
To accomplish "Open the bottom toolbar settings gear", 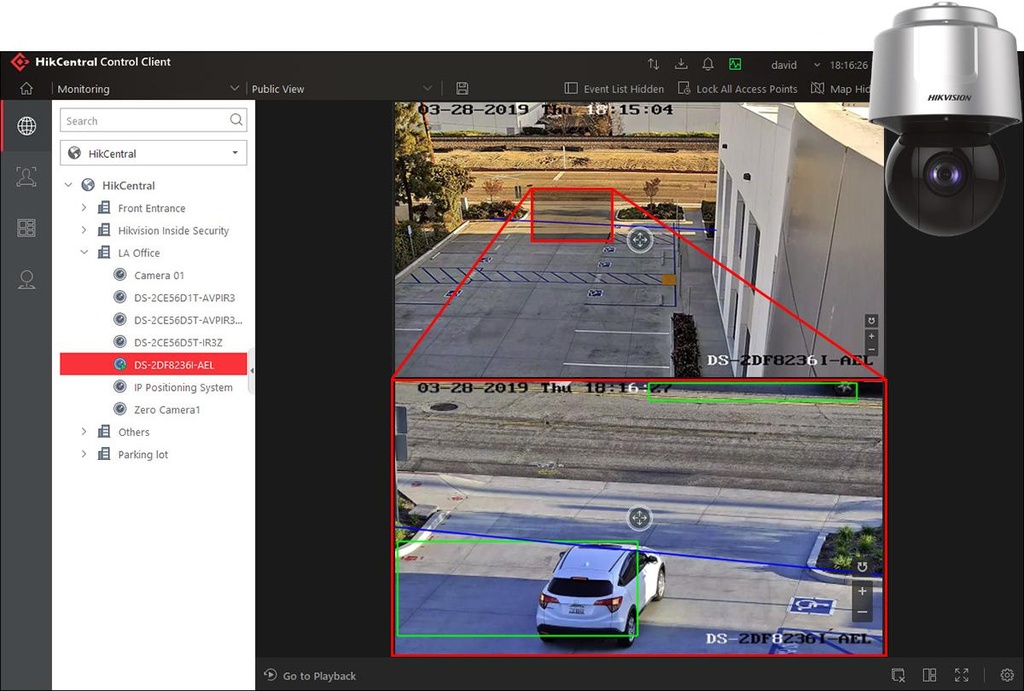I will coord(1006,675).
